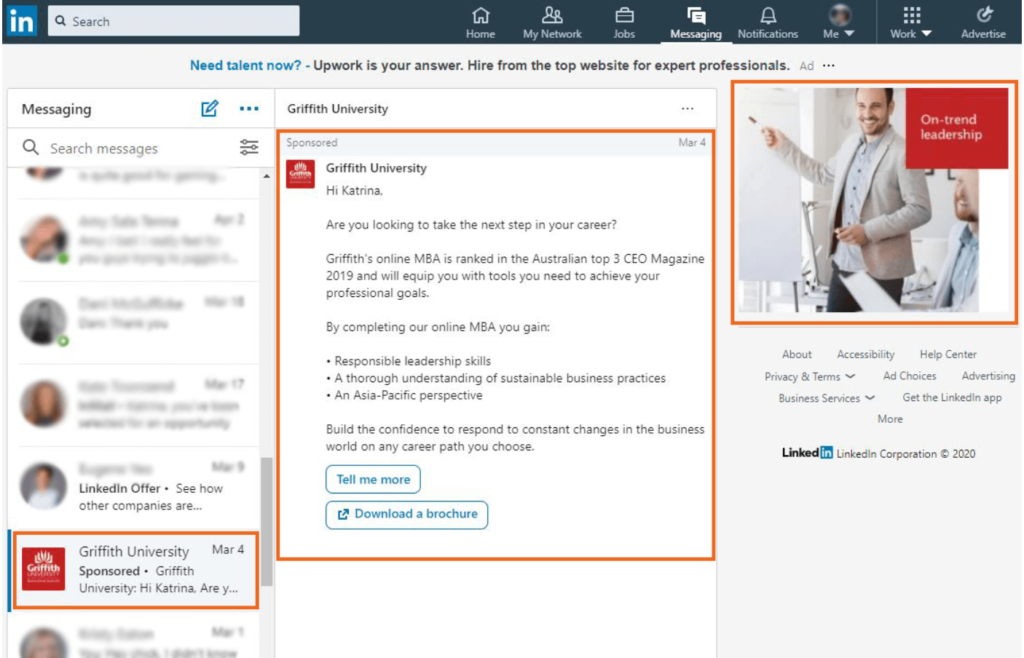1024x658 pixels.
Task: Click the LinkedIn logo
Action: point(21,21)
